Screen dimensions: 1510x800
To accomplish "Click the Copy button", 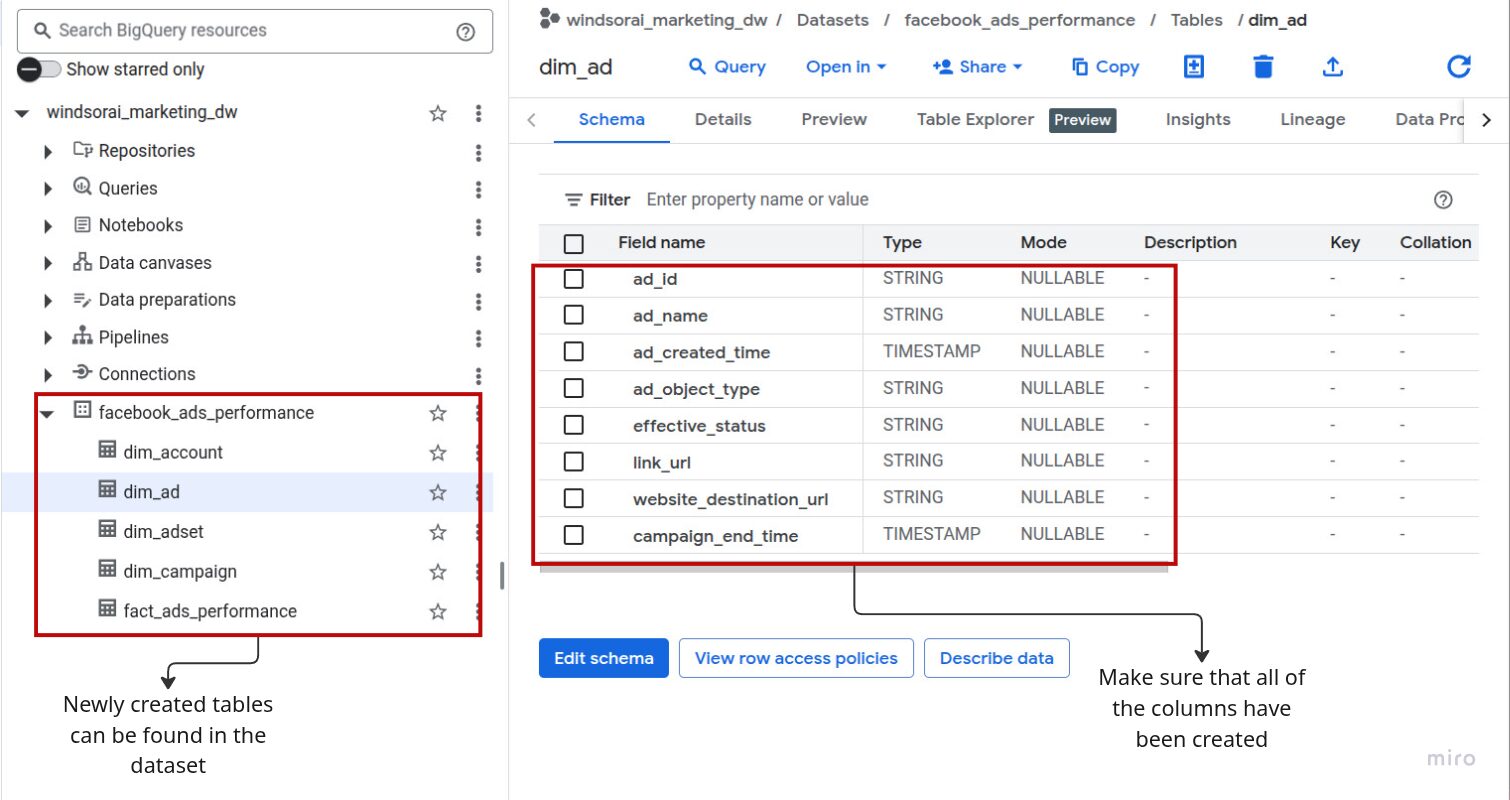I will pos(1105,67).
